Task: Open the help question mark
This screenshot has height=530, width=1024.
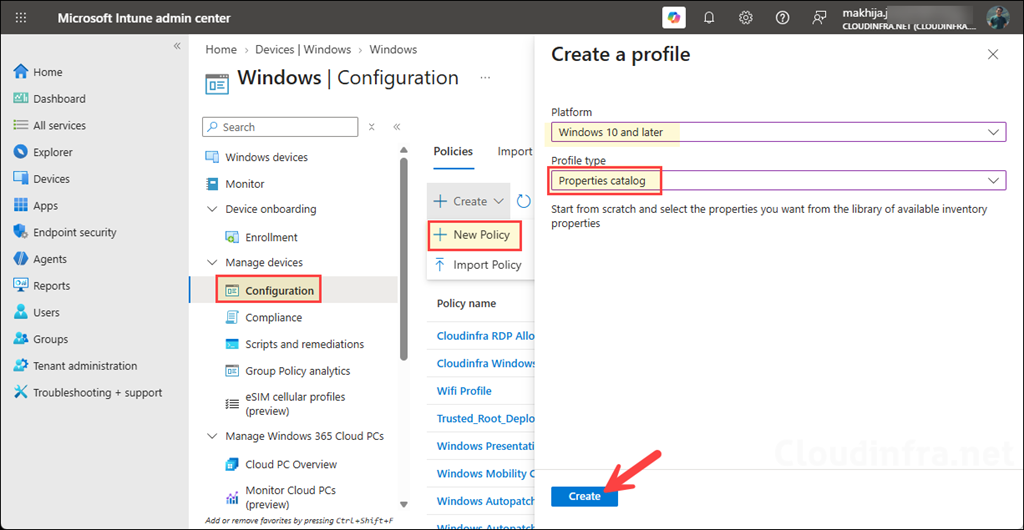Action: (x=782, y=18)
